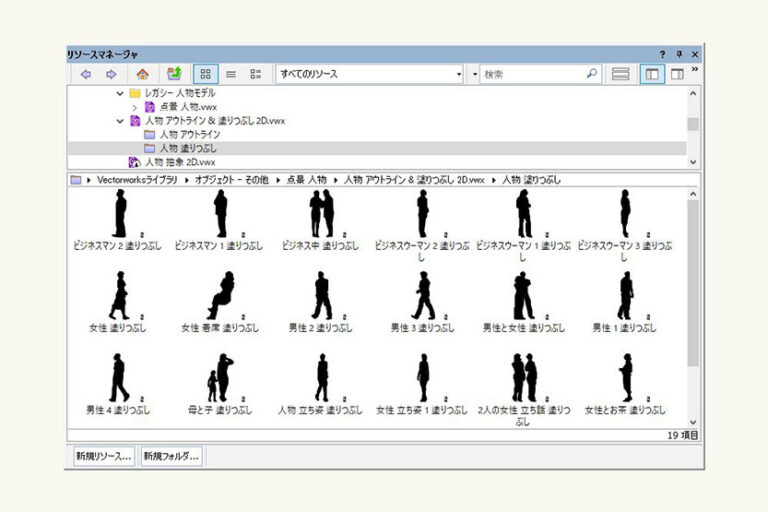Go to home folder icon
Viewport: 768px width, 512px height.
pyautogui.click(x=143, y=74)
